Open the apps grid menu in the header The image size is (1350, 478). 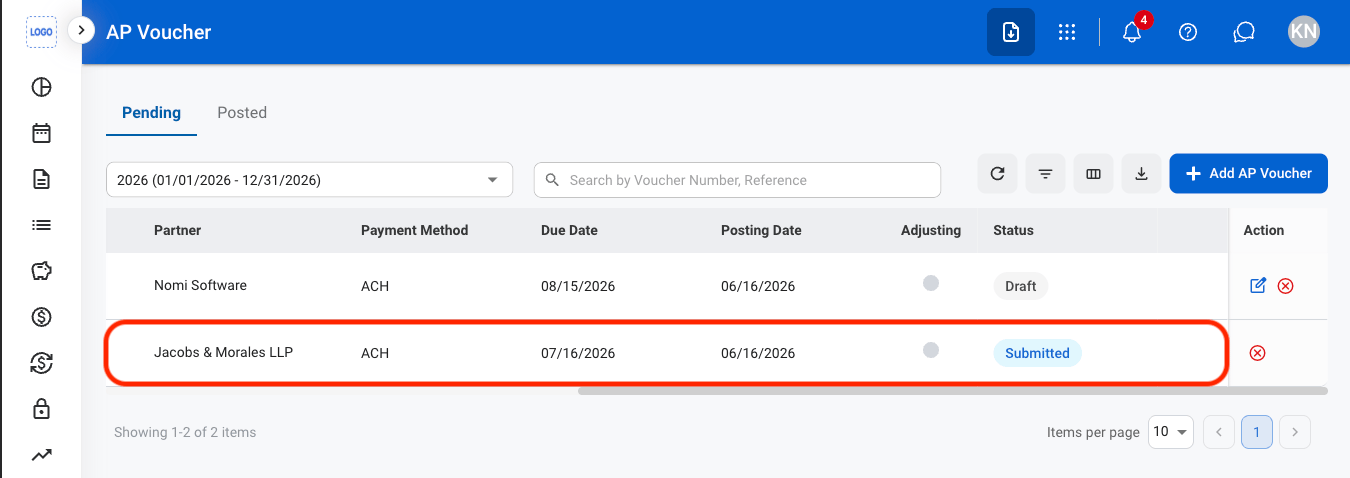tap(1067, 32)
